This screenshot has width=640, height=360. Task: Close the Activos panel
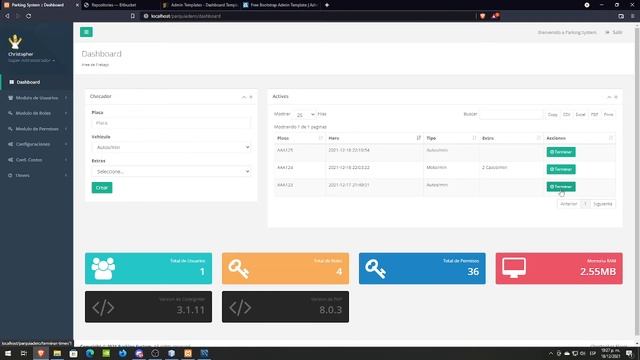pos(616,97)
